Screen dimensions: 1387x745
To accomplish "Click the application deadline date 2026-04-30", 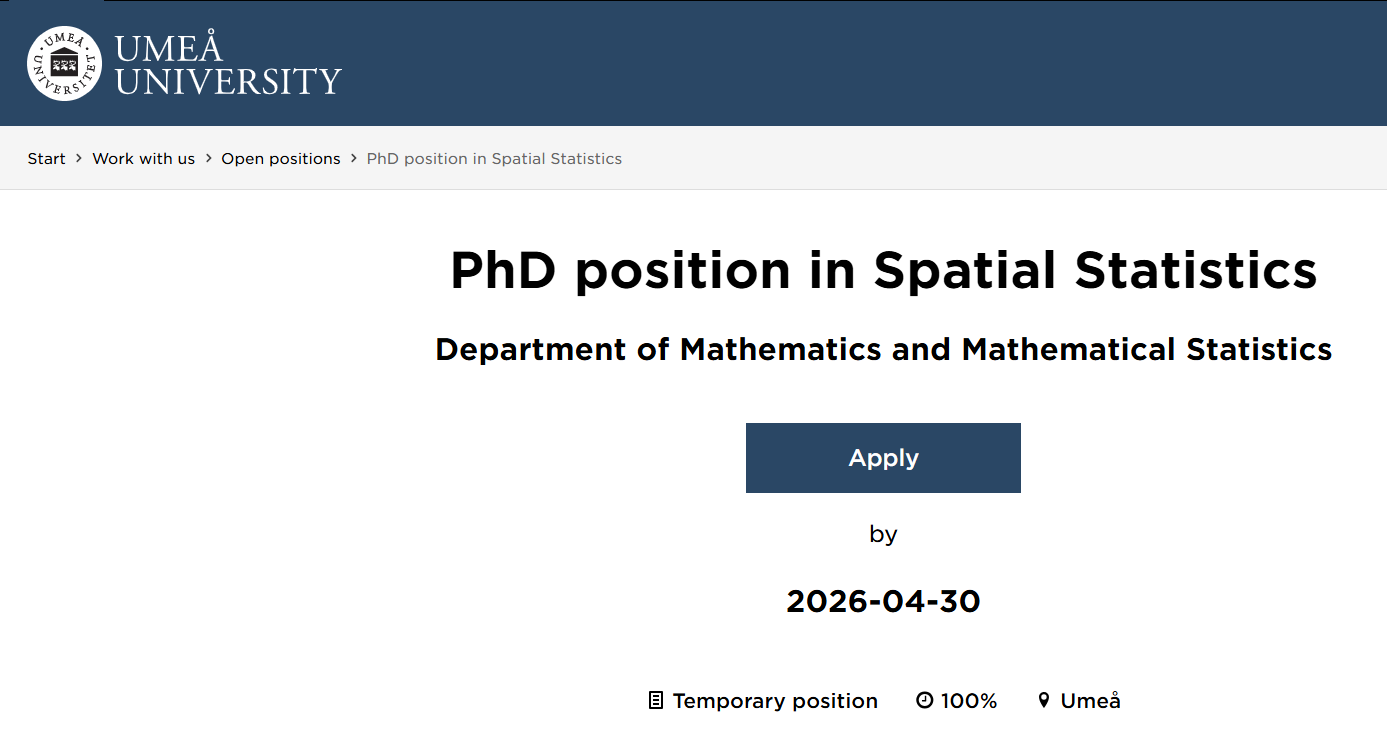I will (x=883, y=601).
